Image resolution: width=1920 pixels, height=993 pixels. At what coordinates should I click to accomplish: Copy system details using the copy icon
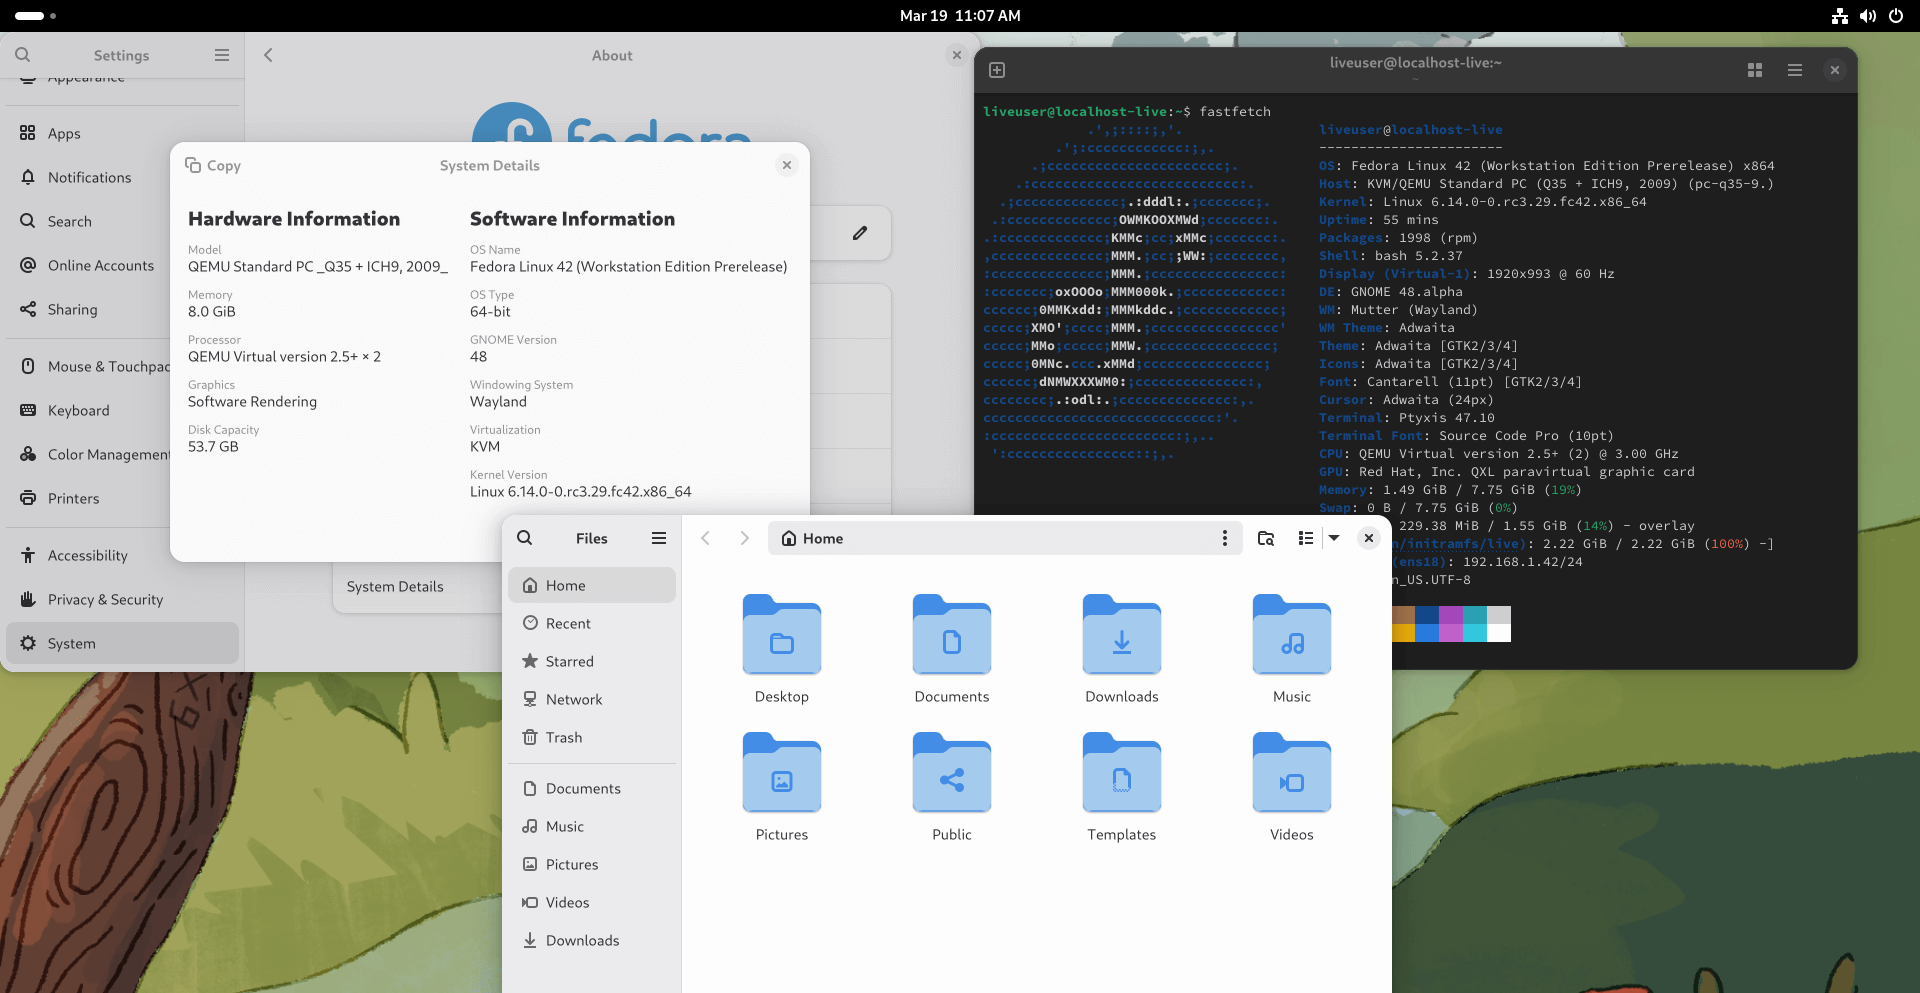[x=212, y=165]
